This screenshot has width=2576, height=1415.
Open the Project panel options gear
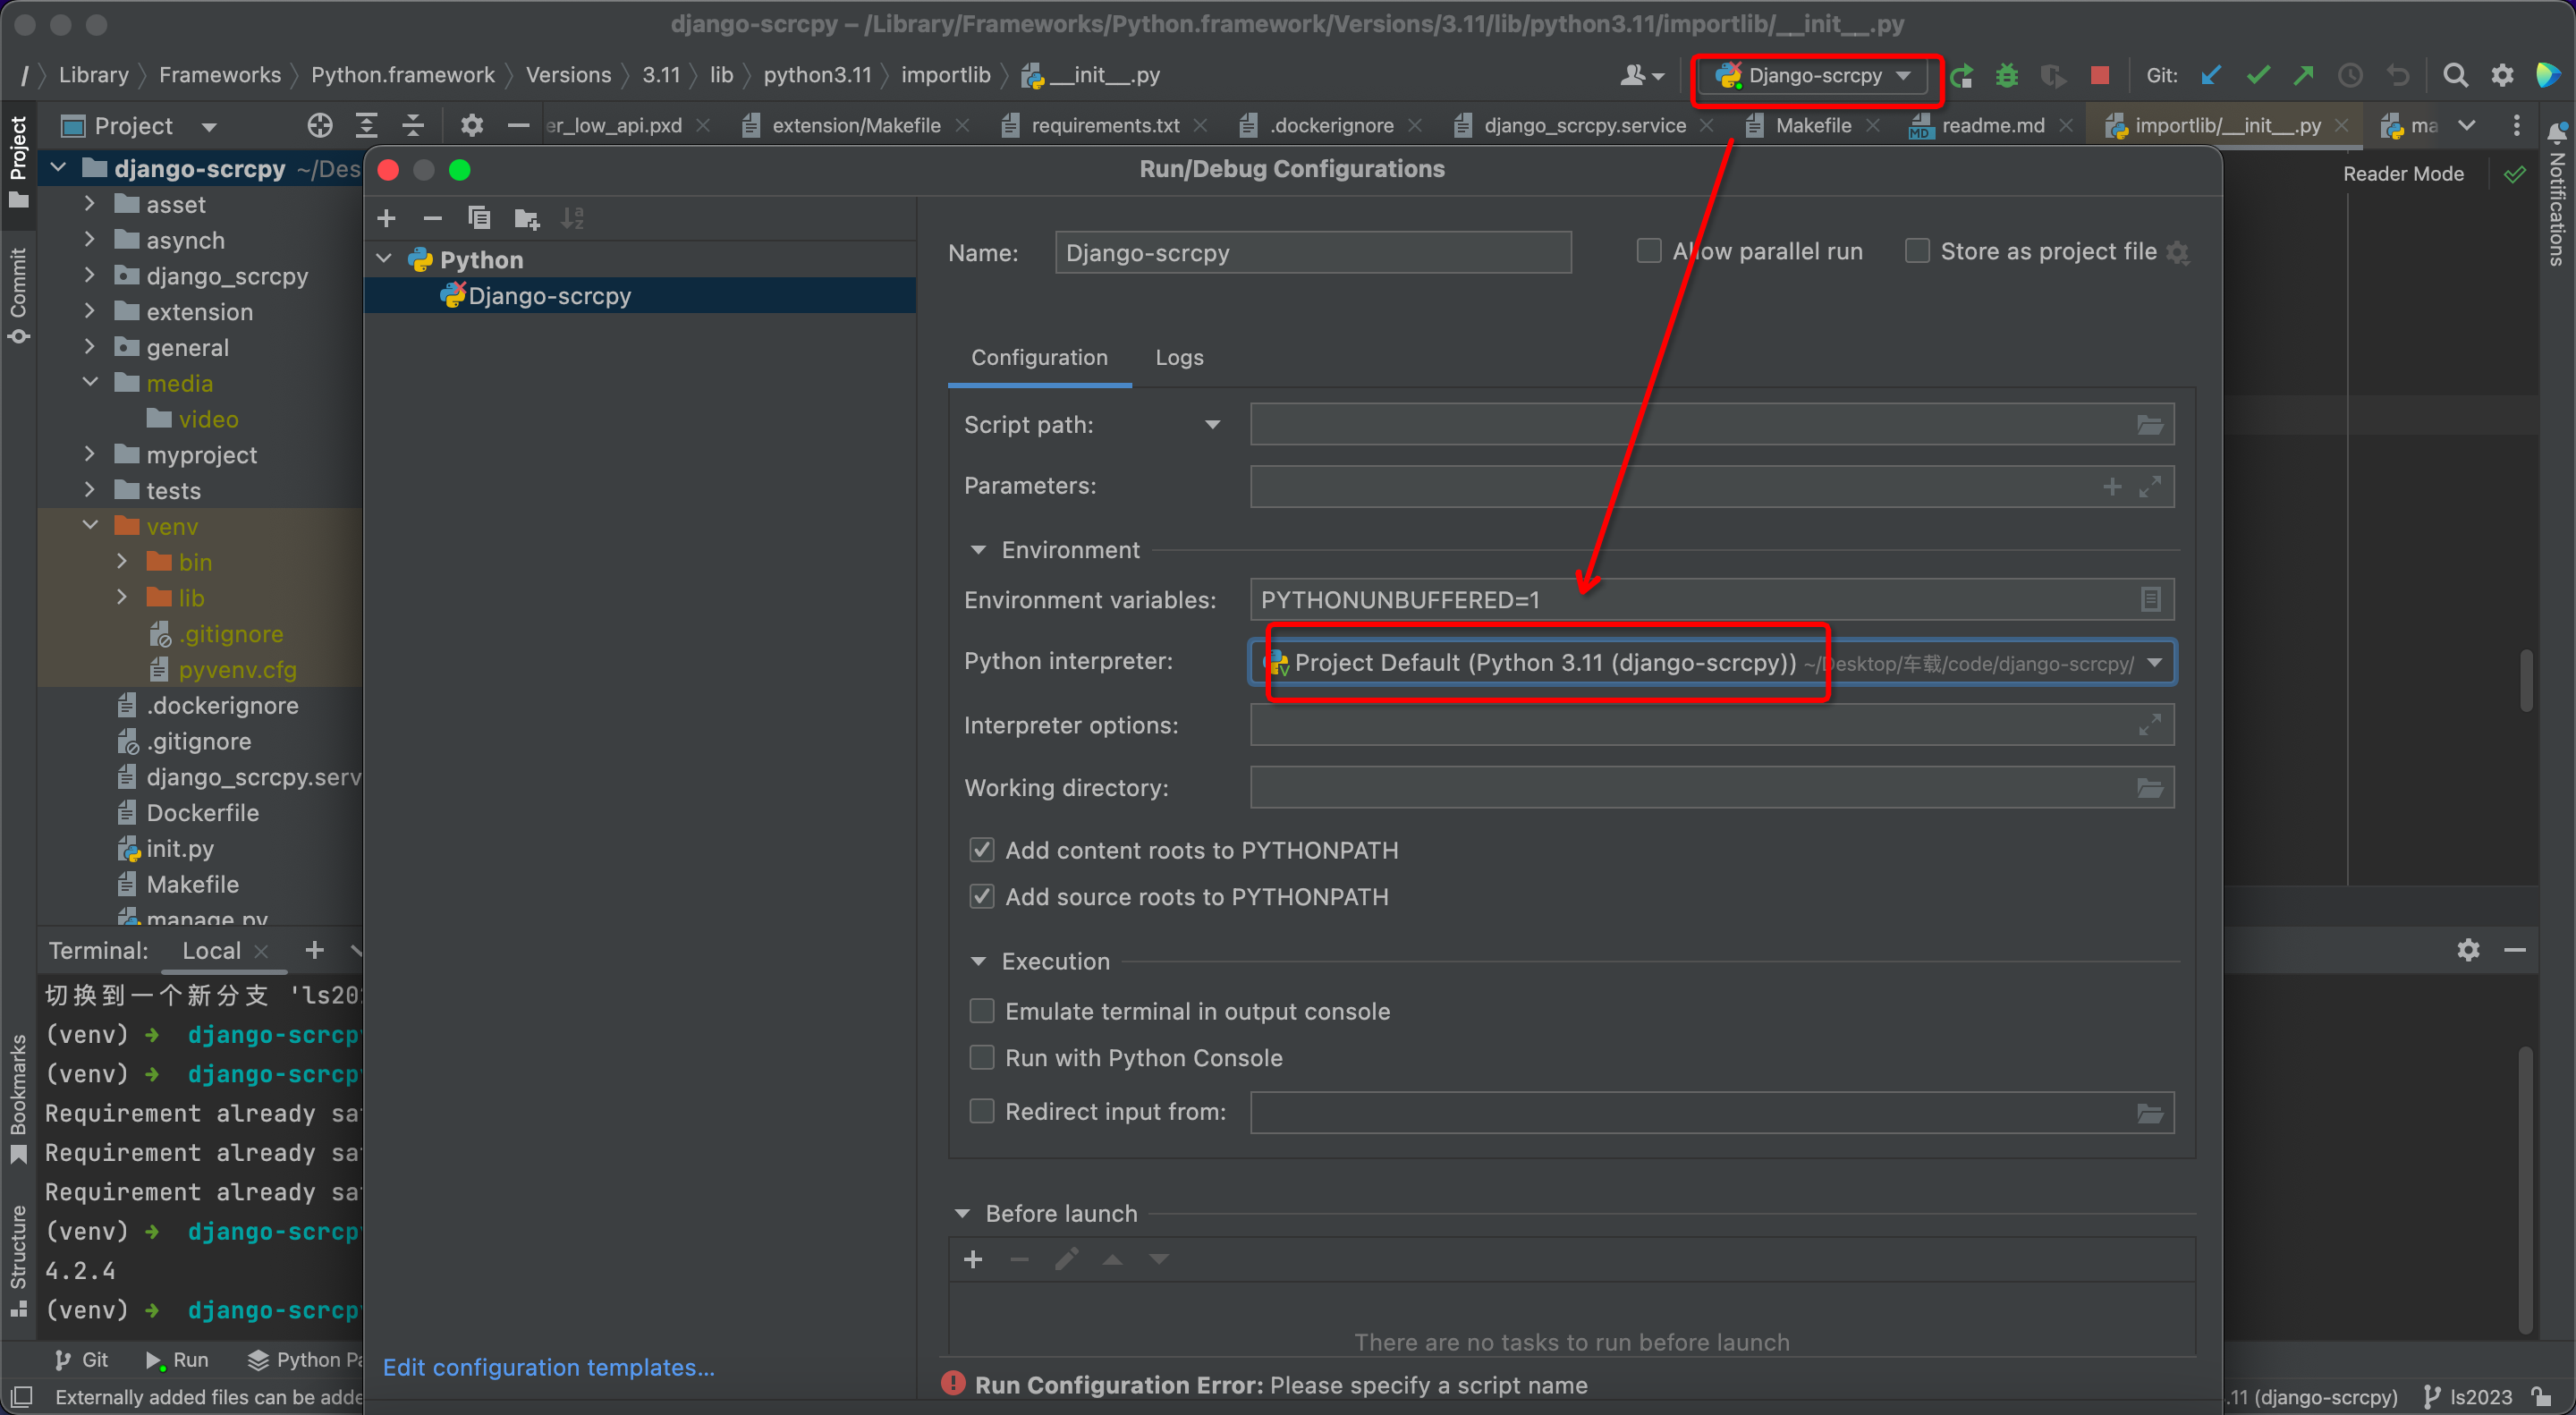click(471, 126)
